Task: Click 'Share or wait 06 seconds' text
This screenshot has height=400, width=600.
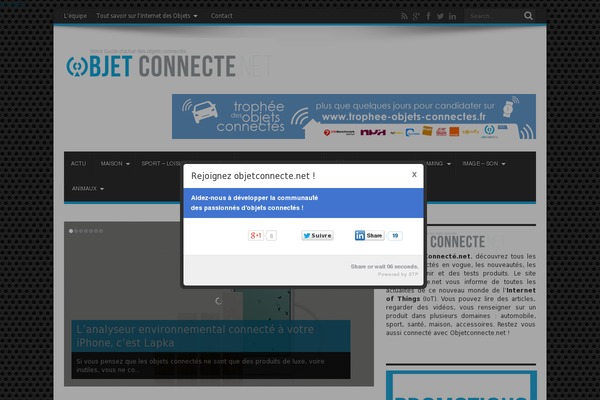Action: tap(385, 266)
